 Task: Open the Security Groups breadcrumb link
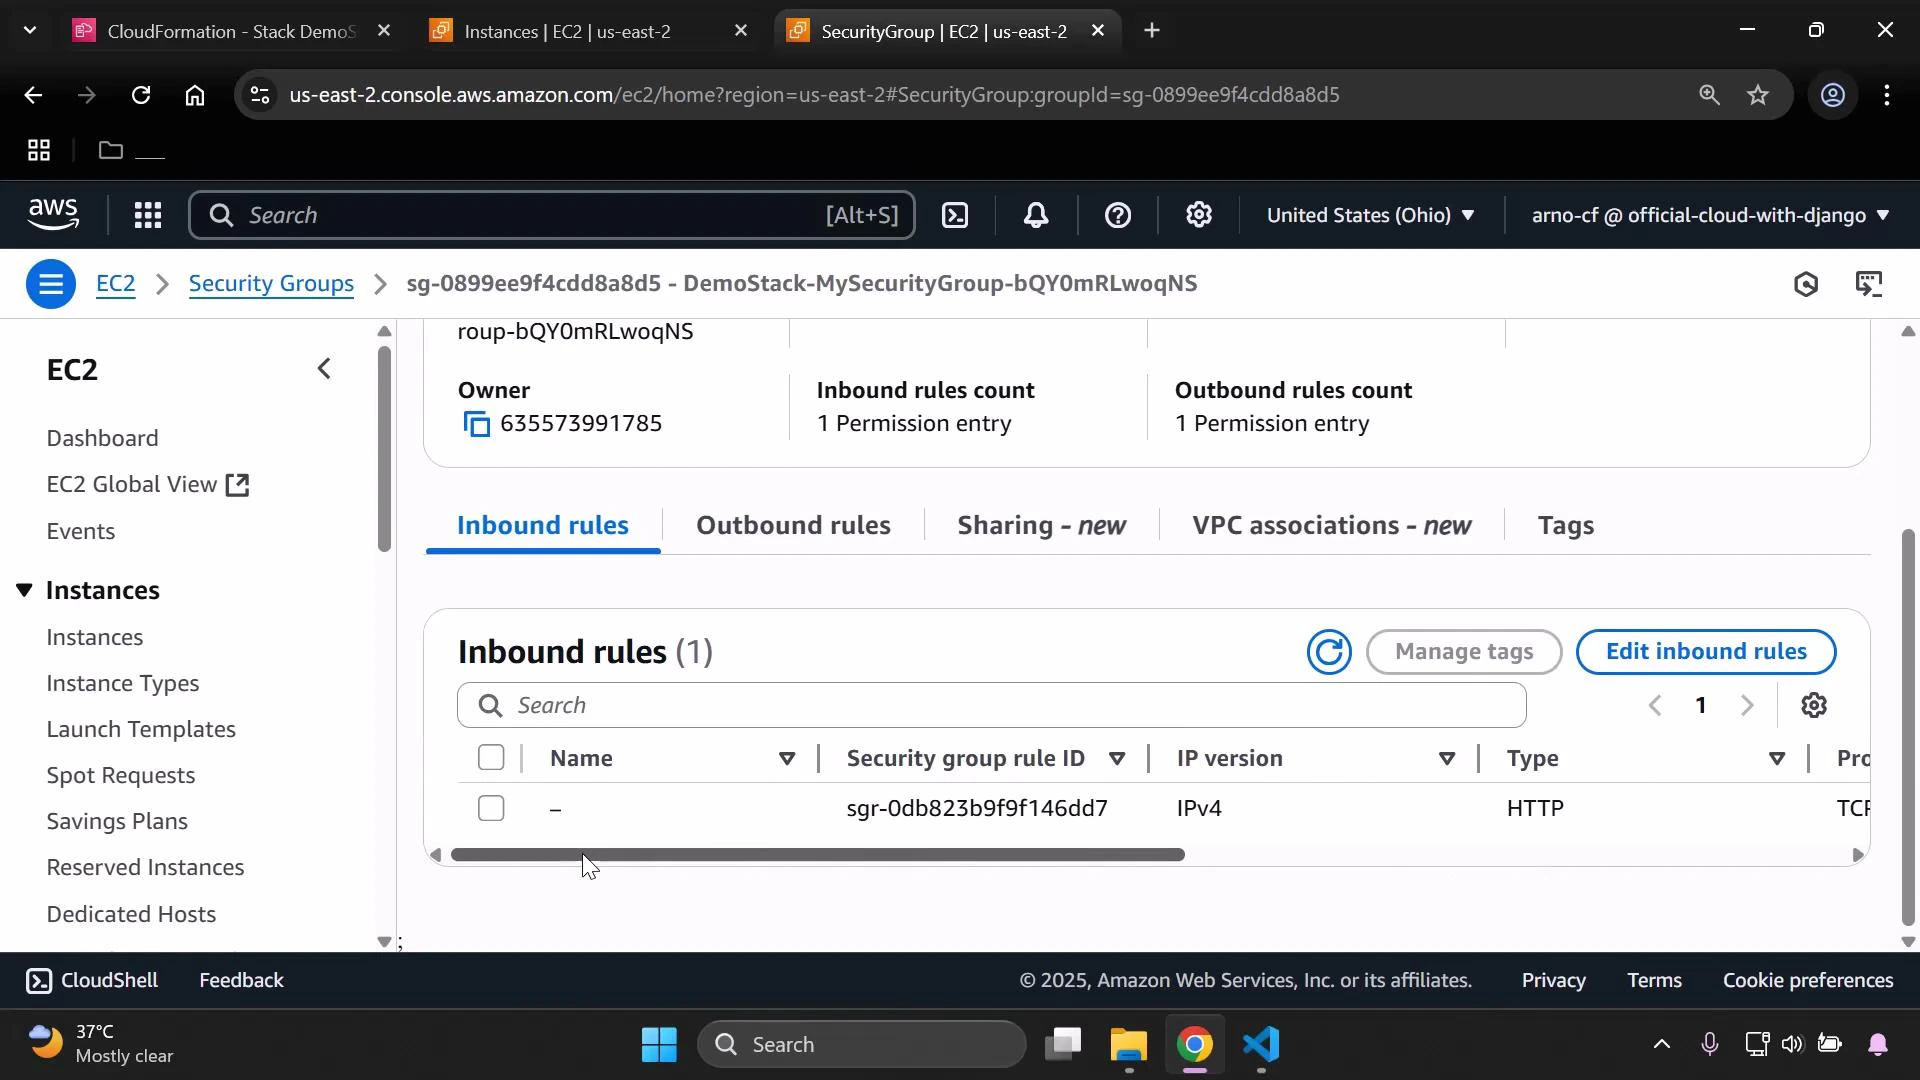[x=271, y=284]
